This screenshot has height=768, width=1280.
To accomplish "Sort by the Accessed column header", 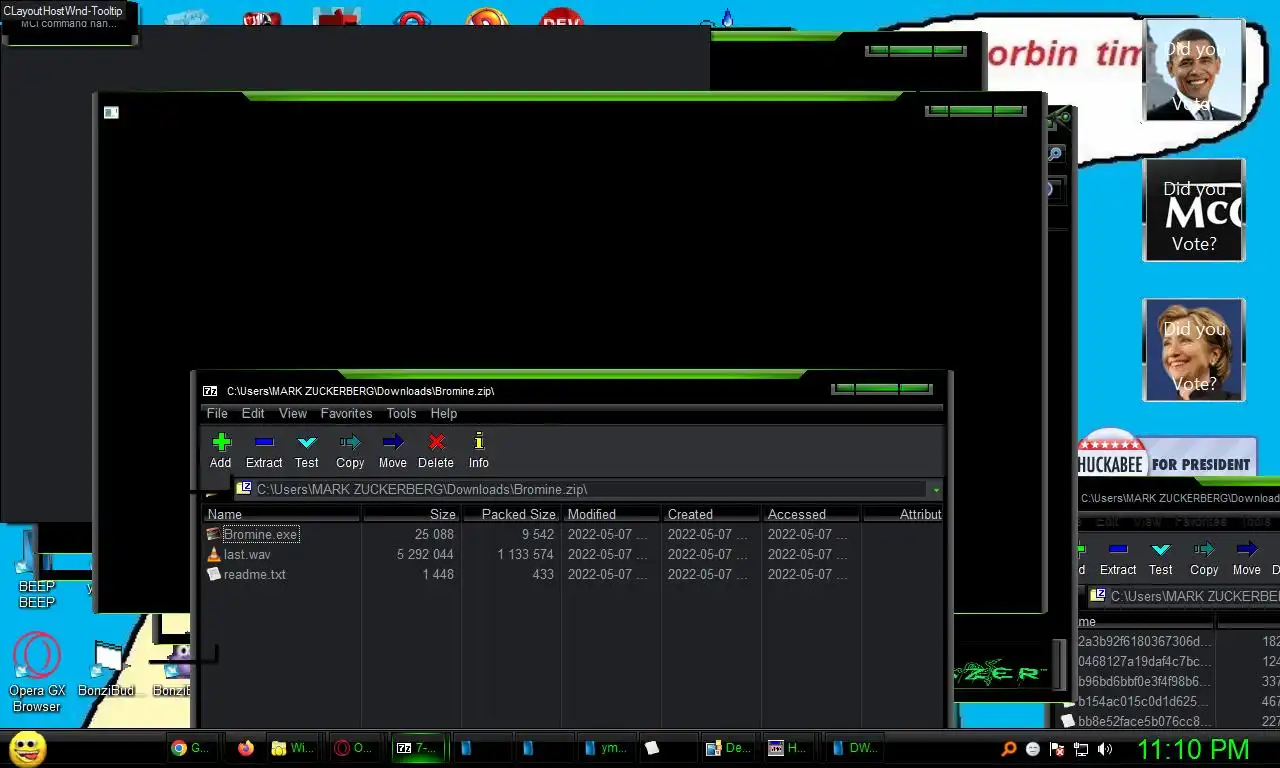I will 811,514.
